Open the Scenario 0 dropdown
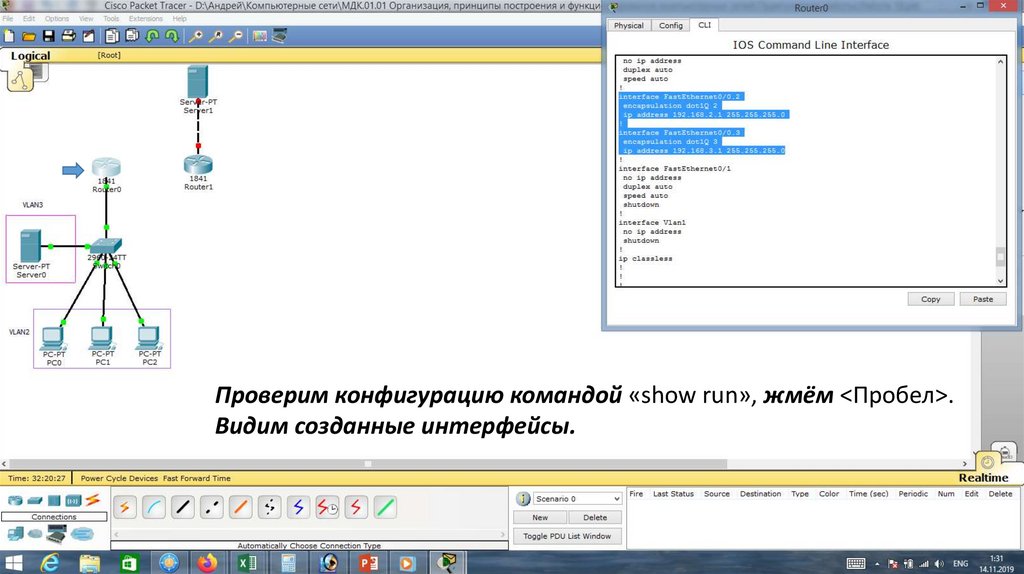Screen dimensions: 1024x574 (x=577, y=499)
